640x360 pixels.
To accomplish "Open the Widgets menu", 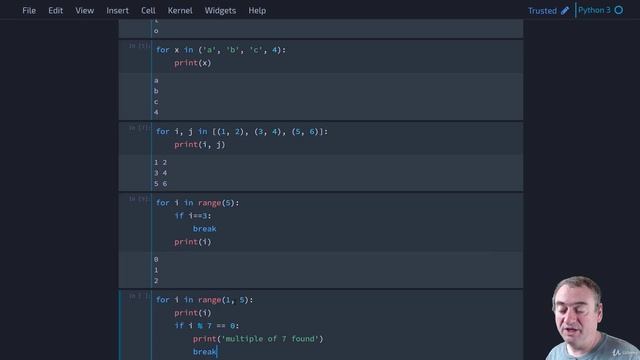I will tap(220, 11).
